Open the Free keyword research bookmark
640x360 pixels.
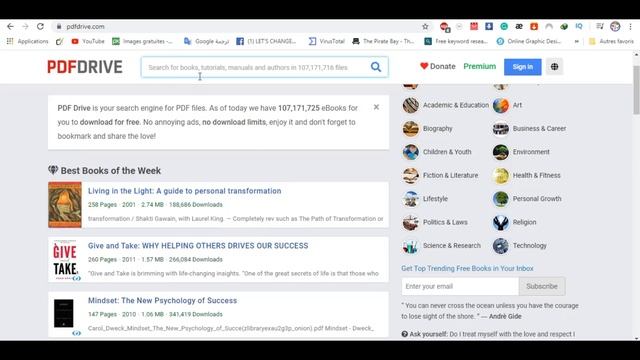[456, 41]
